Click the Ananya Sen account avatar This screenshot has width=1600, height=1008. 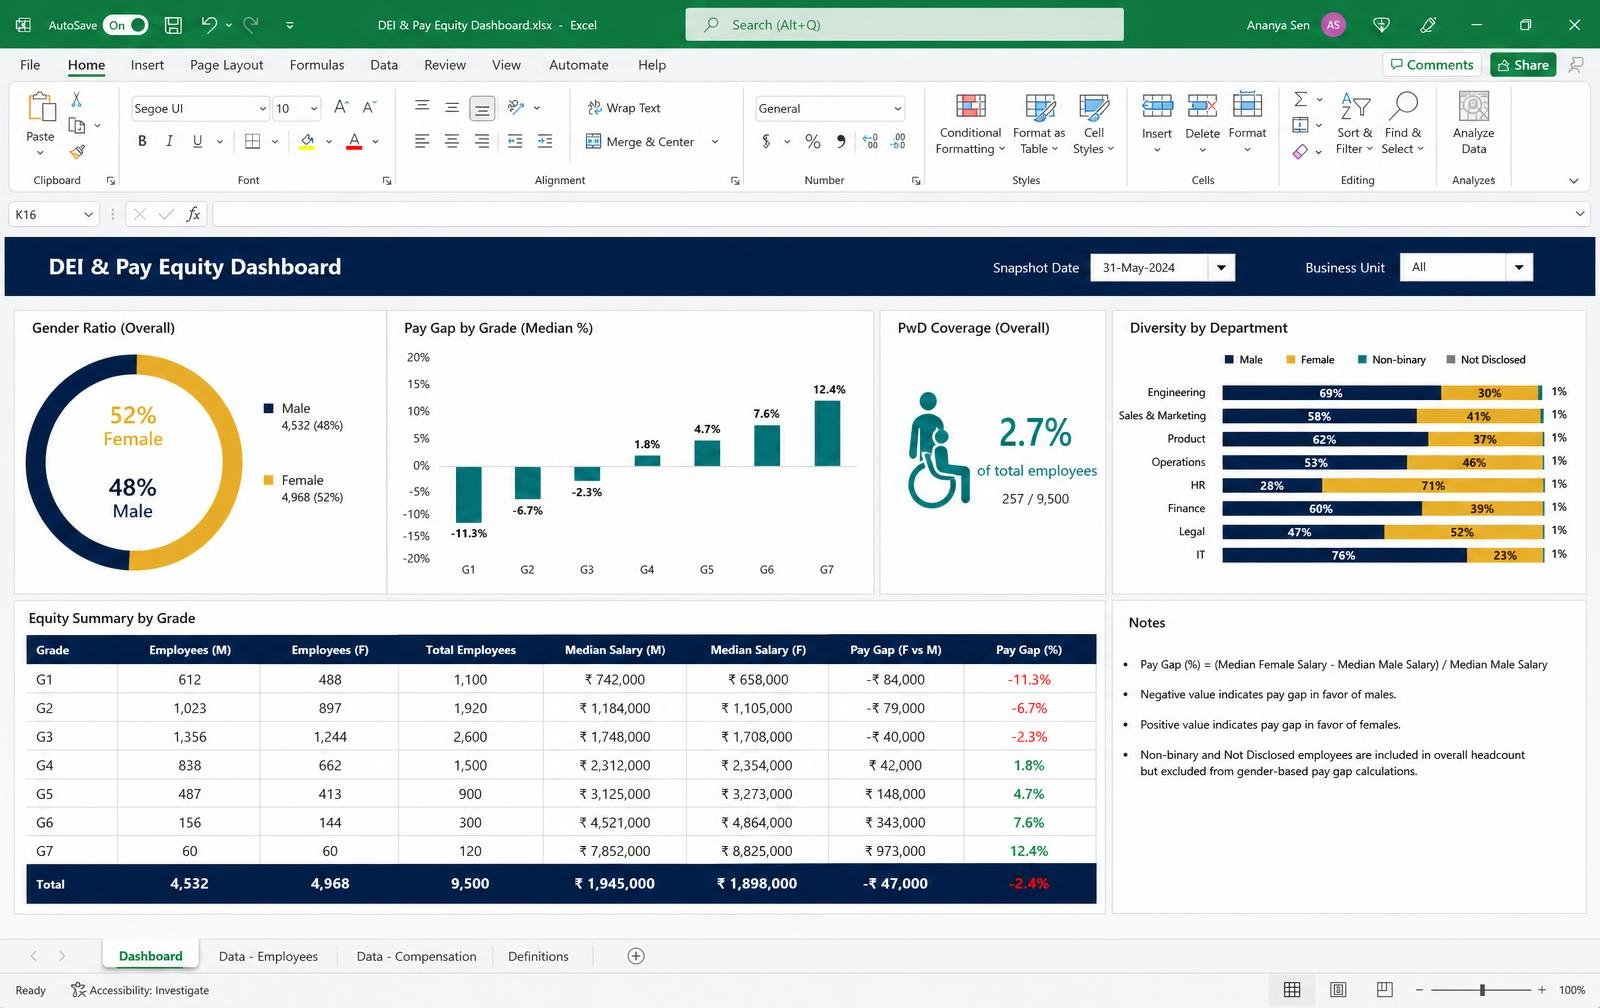[1333, 25]
